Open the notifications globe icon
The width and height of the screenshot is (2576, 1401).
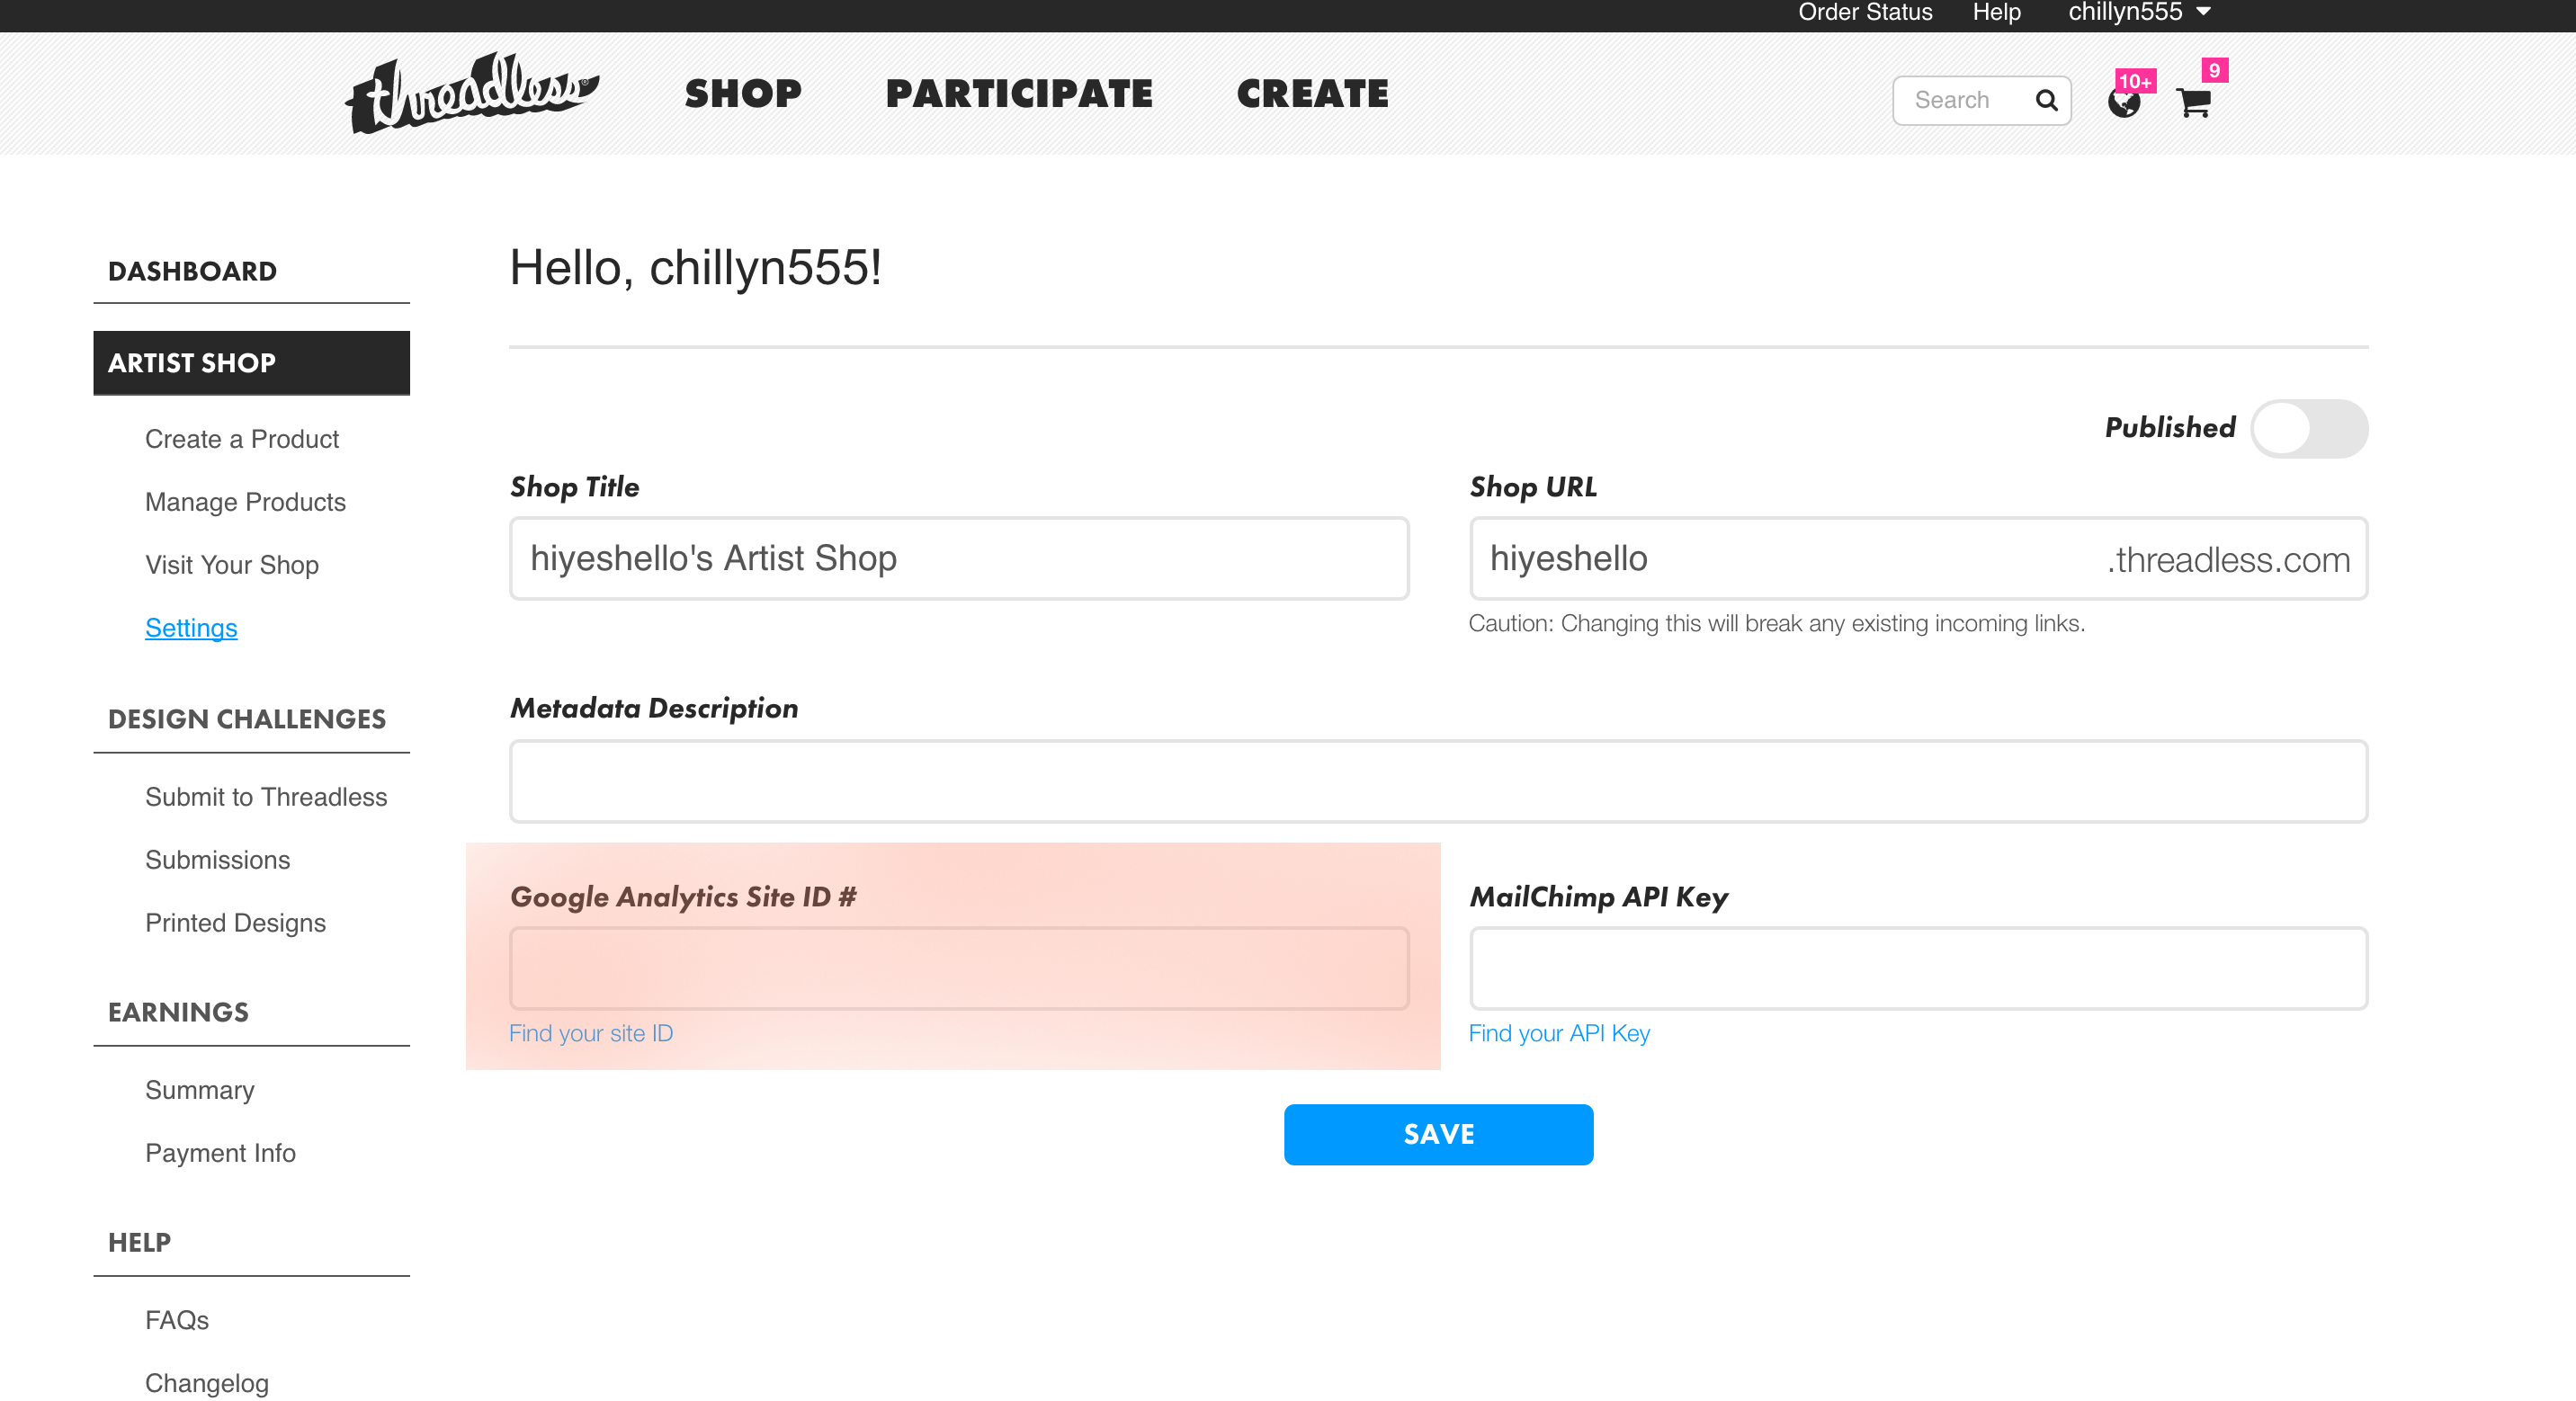(2123, 102)
